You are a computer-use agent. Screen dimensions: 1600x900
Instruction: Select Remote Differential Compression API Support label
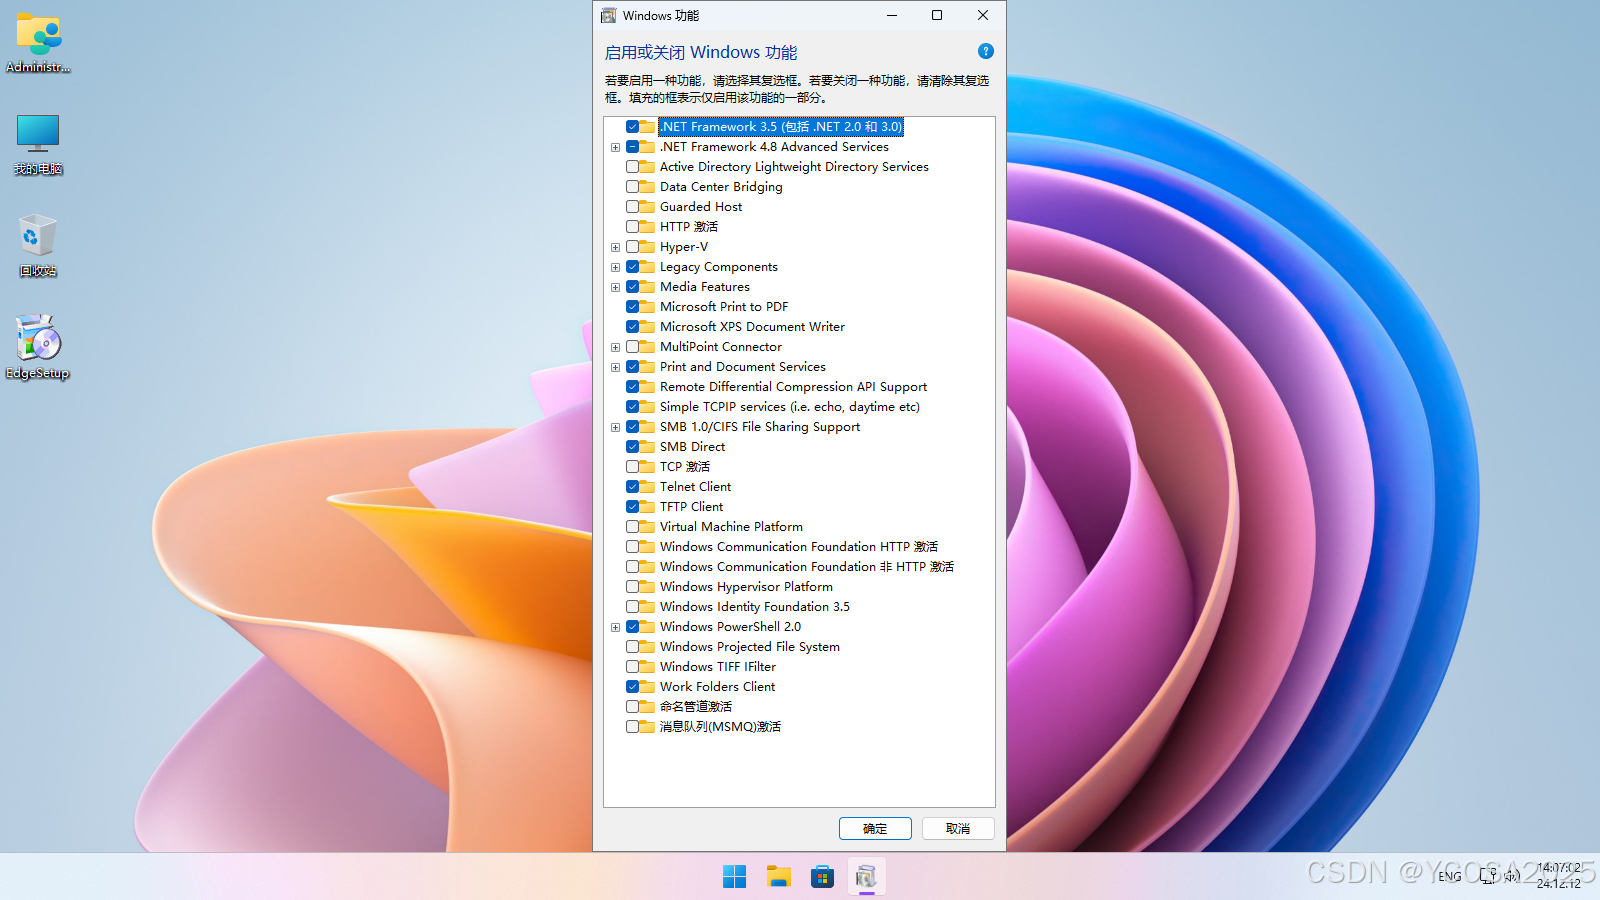click(x=793, y=387)
